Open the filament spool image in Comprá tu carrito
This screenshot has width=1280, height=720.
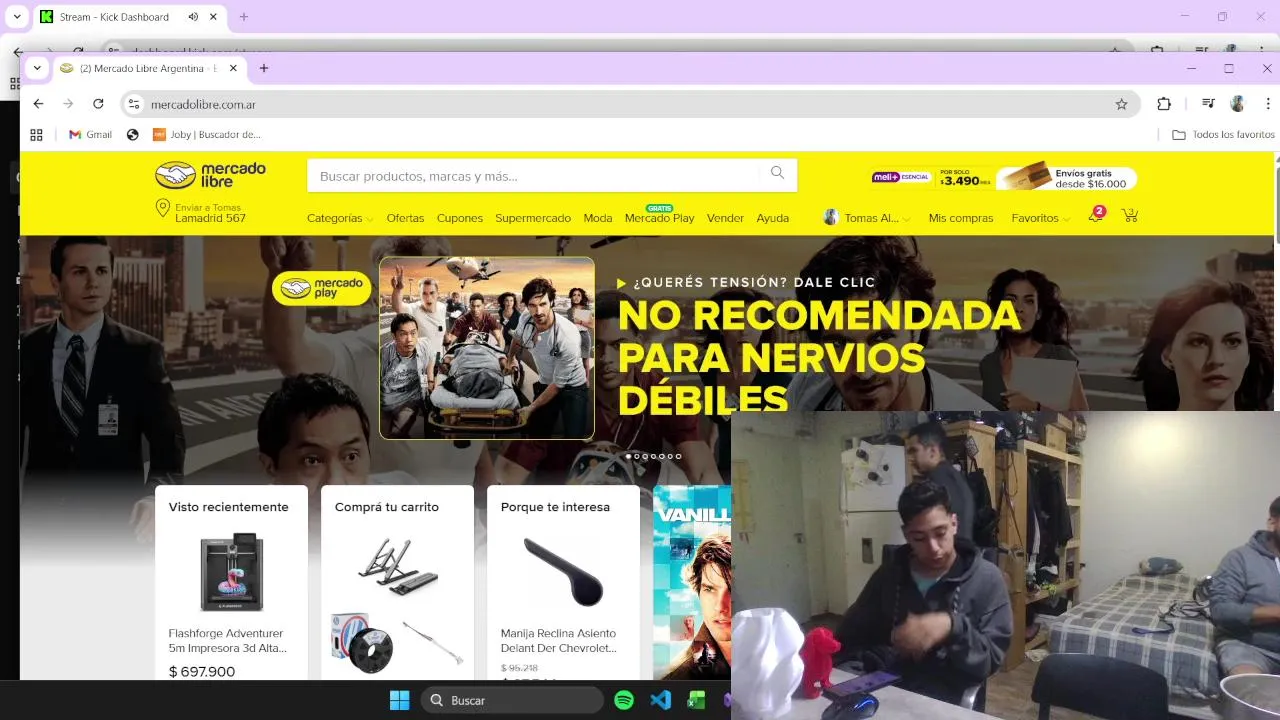[363, 642]
